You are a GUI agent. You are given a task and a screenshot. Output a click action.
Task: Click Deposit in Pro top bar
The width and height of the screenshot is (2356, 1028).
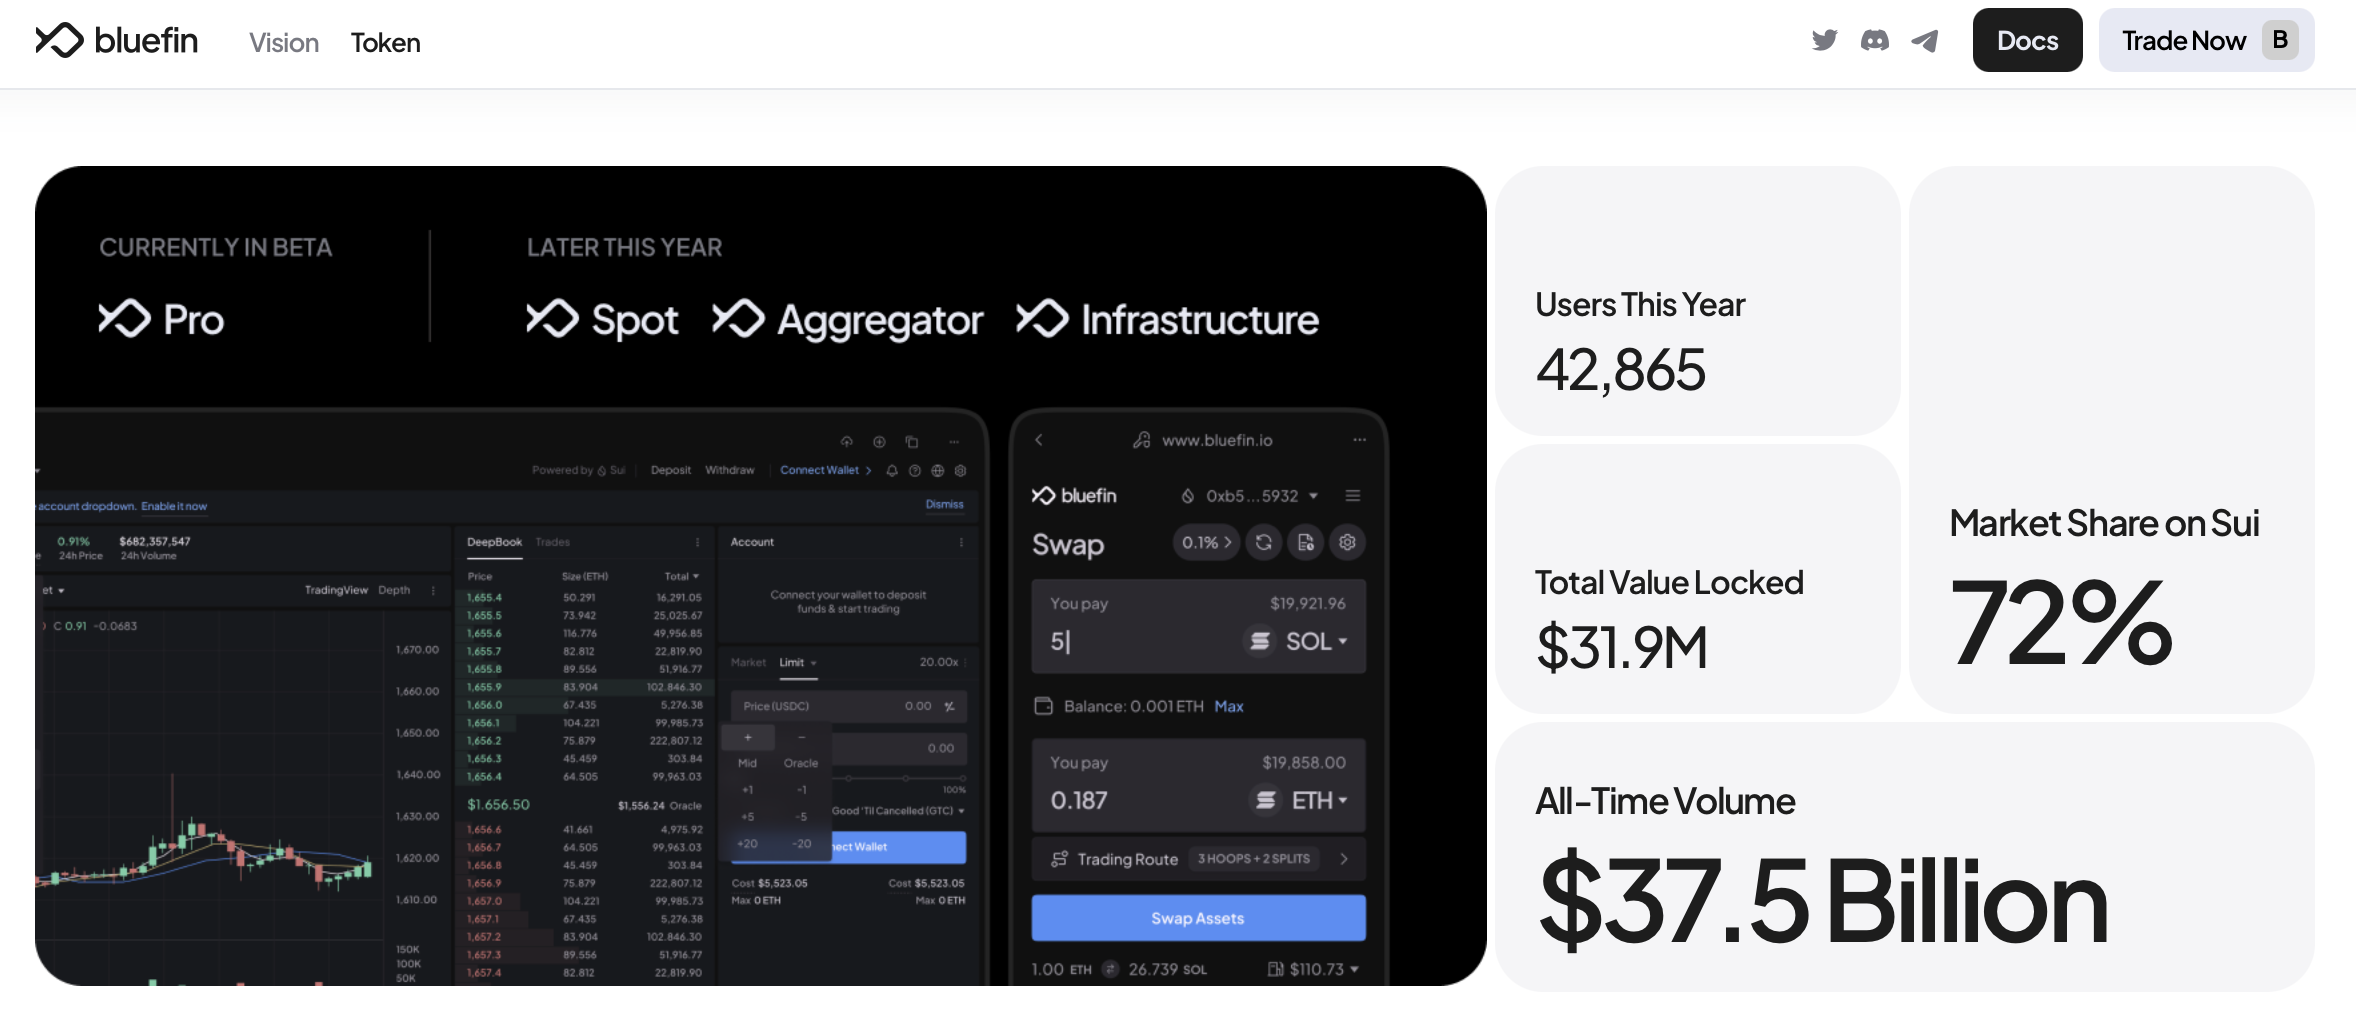pyautogui.click(x=670, y=470)
